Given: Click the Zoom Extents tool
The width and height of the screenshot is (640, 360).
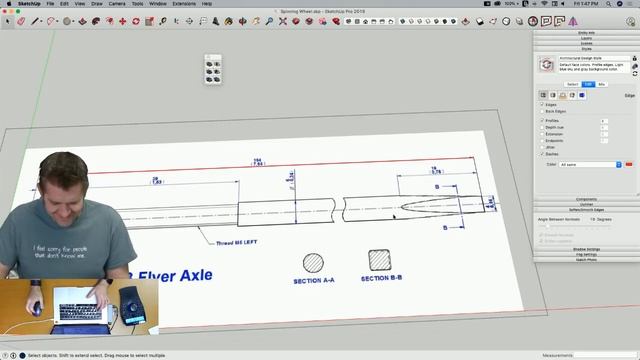Looking at the screenshot, I should coord(283,21).
